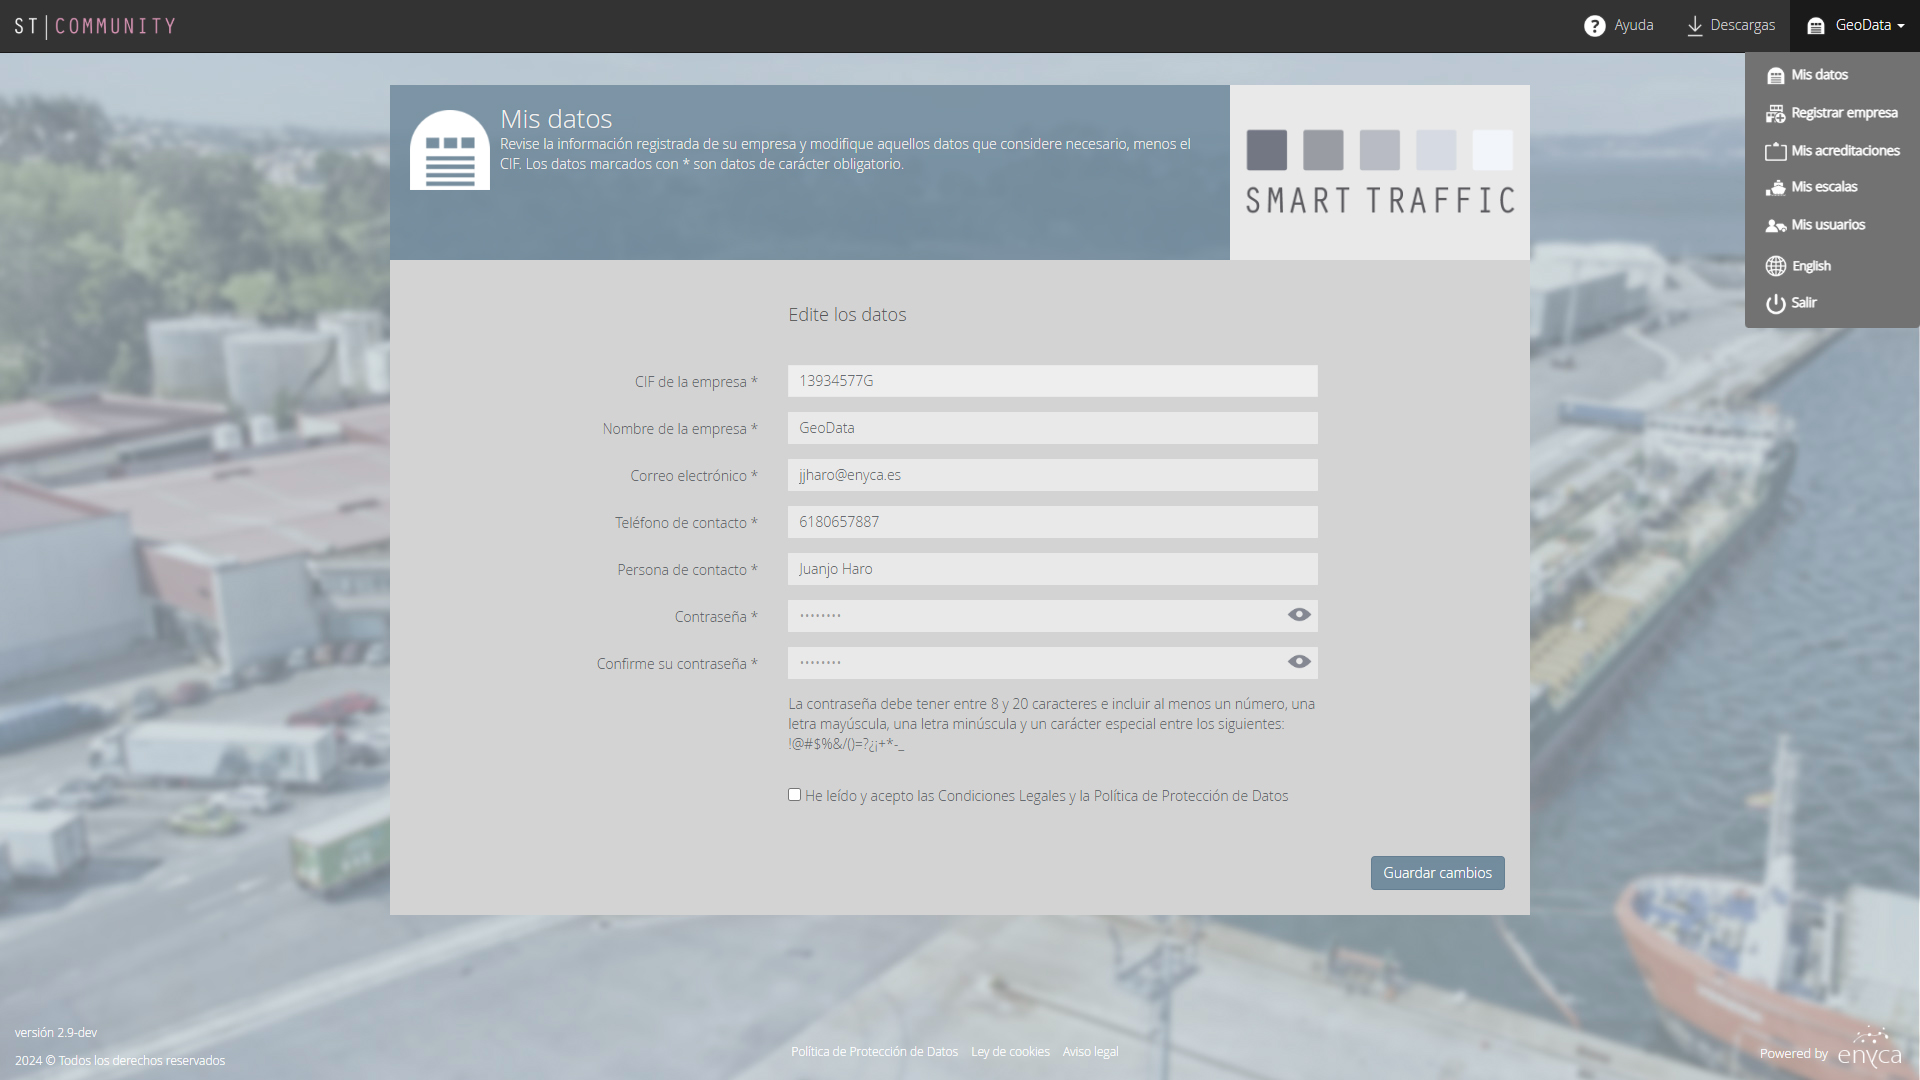Select Mis escalas from the menu
This screenshot has height=1080, width=1920.
coord(1825,187)
